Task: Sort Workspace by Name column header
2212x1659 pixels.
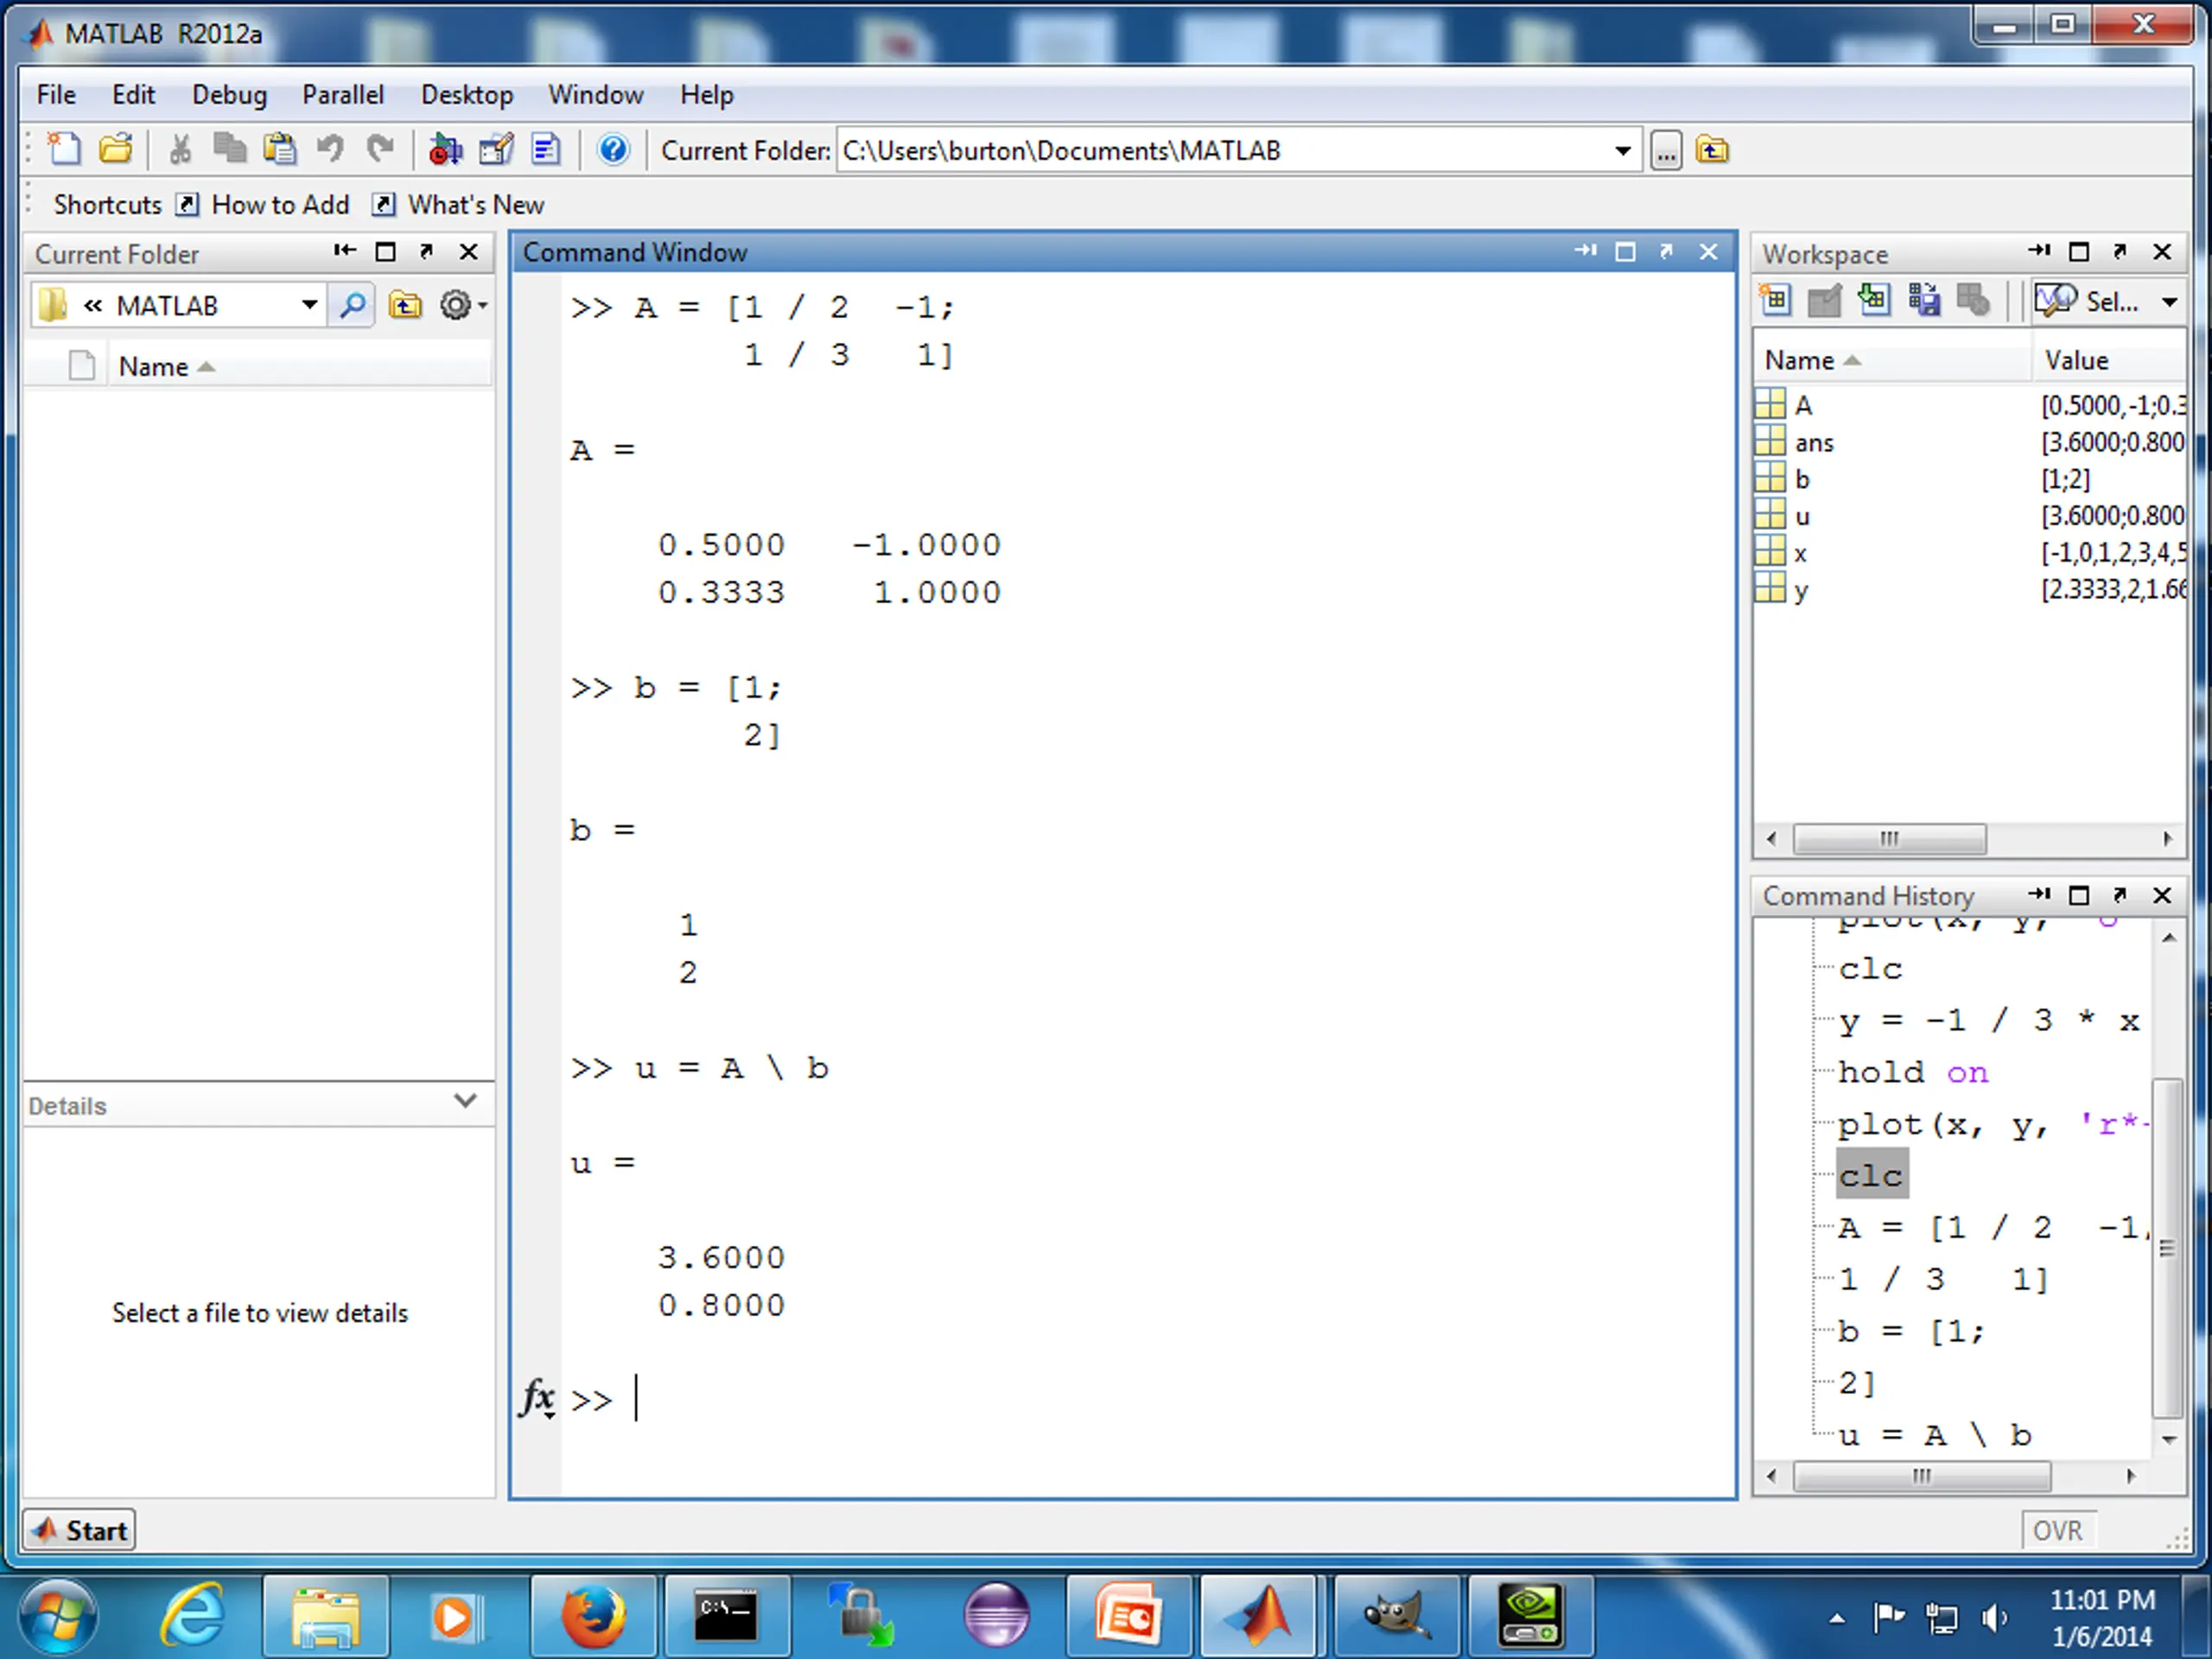Action: (1893, 360)
